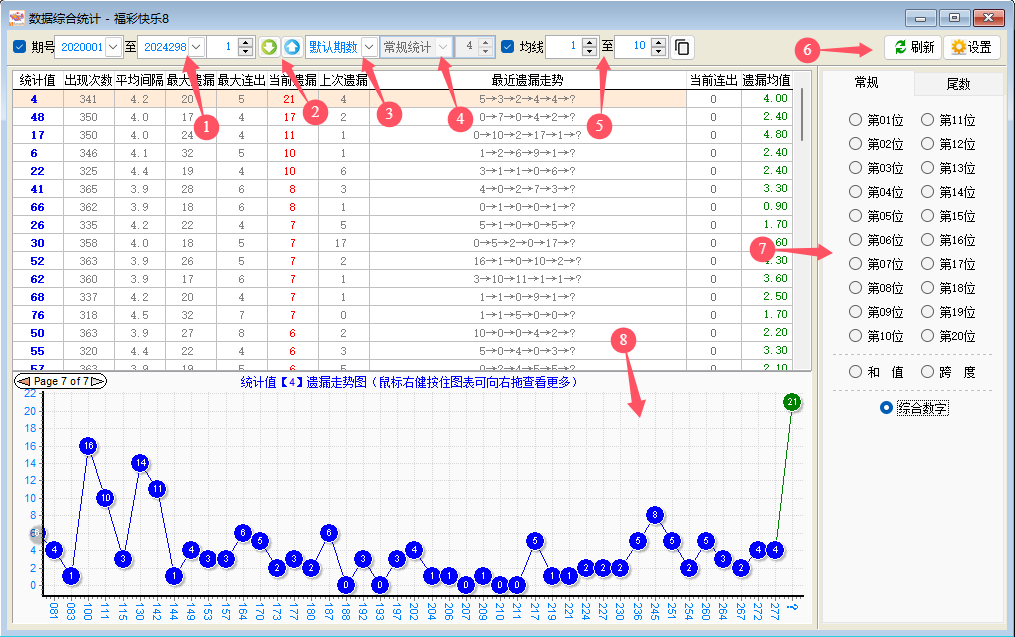Click the green down-arrow icon button
Viewport: 1015px width, 637px height.
click(269, 47)
